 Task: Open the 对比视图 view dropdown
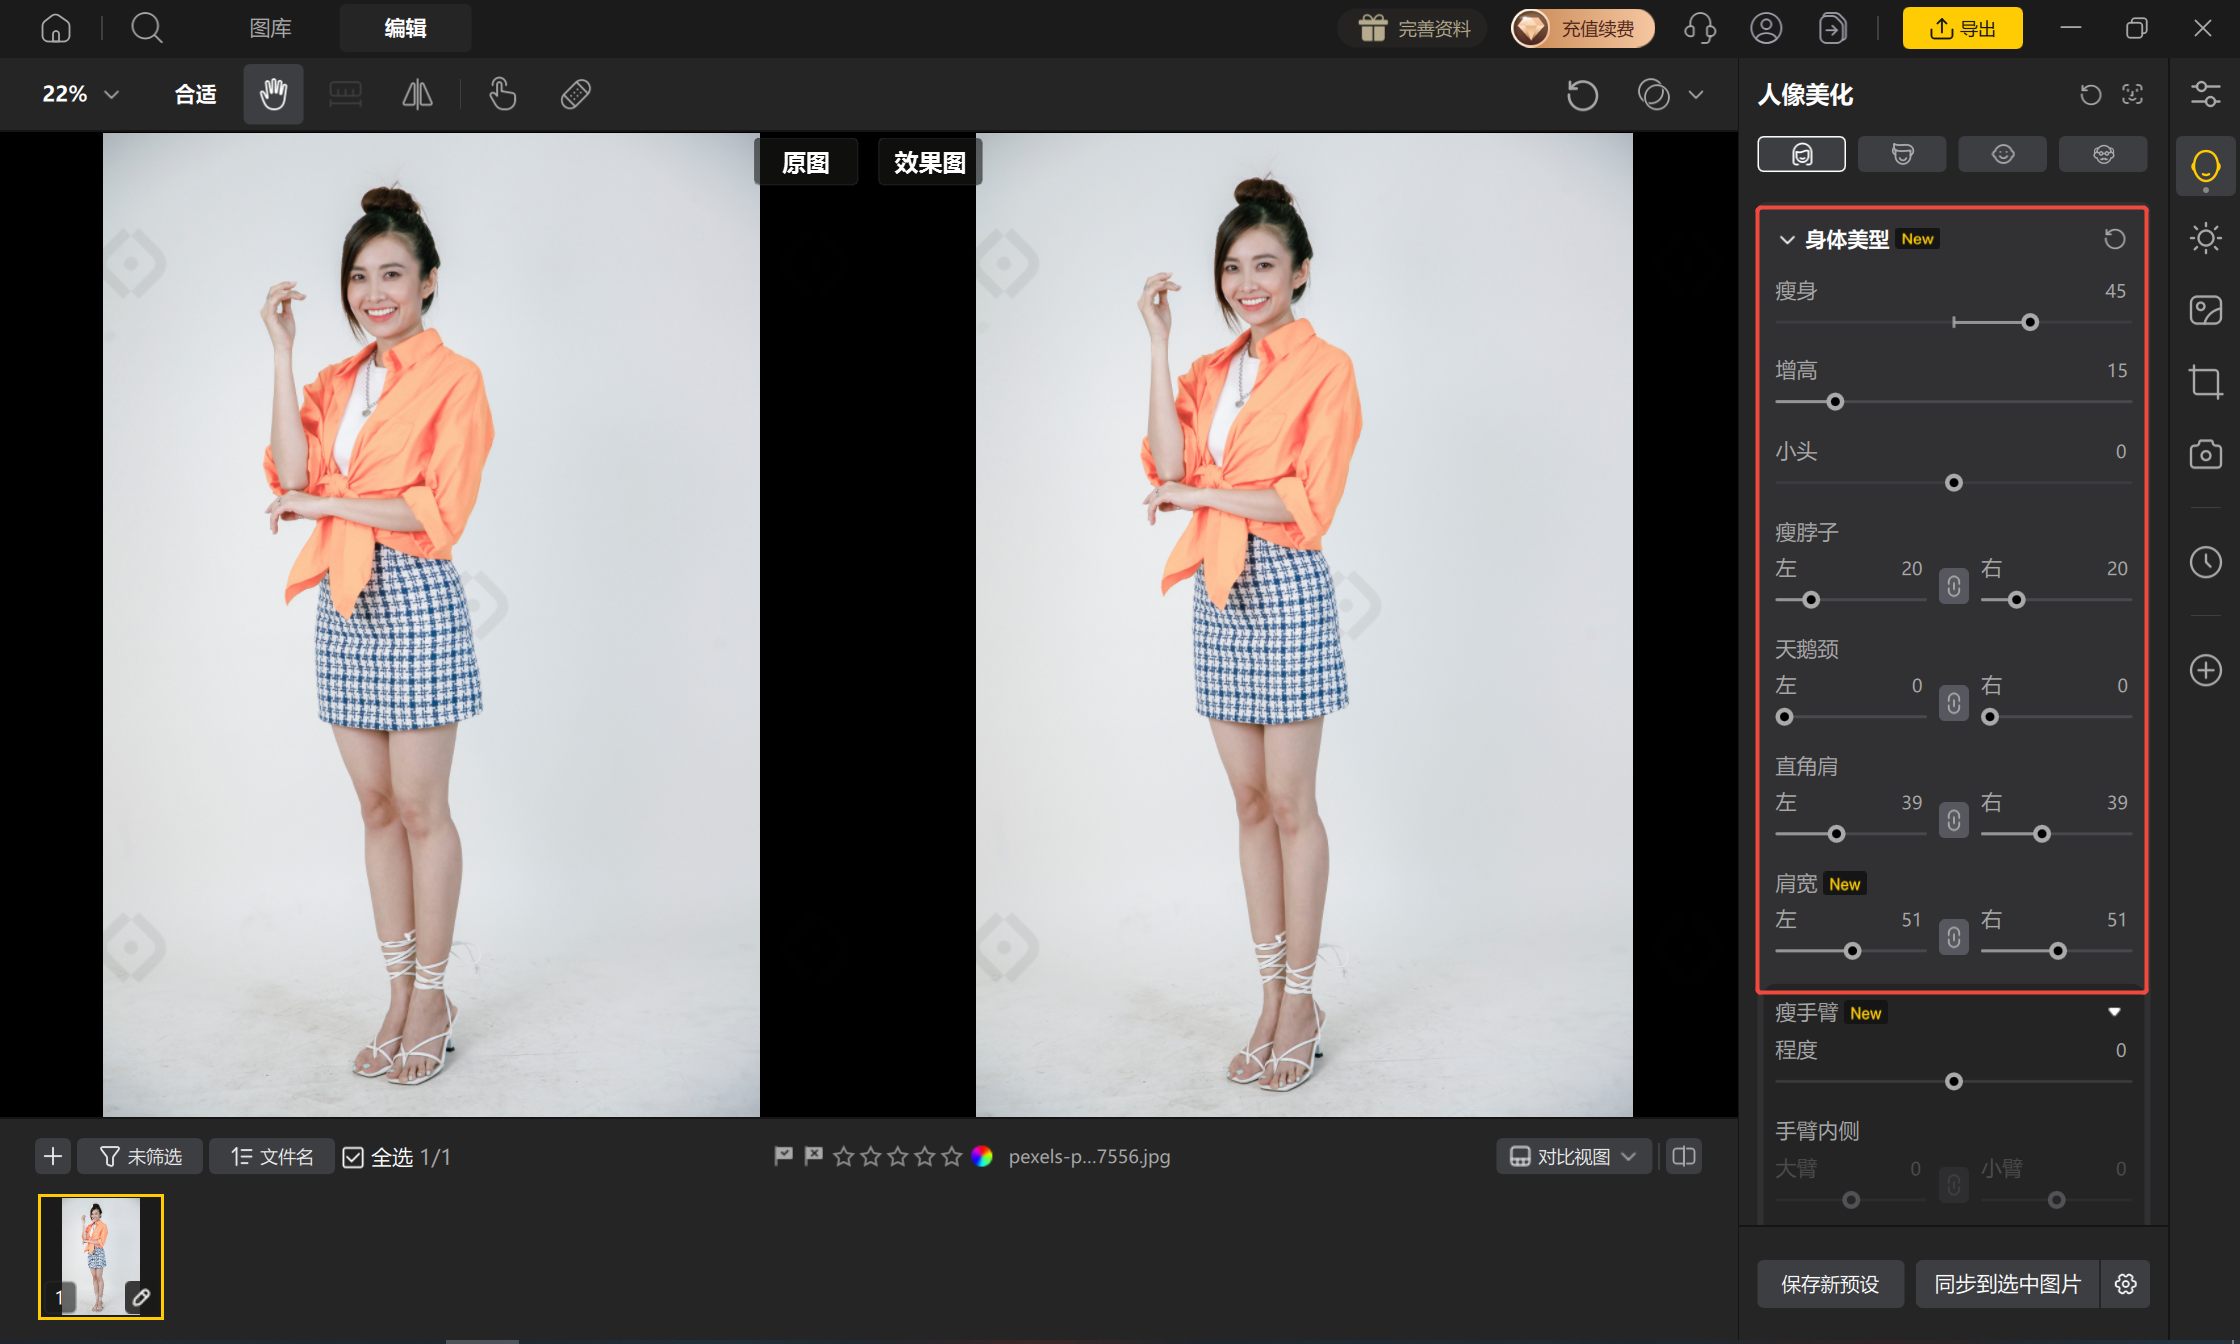point(1573,1157)
